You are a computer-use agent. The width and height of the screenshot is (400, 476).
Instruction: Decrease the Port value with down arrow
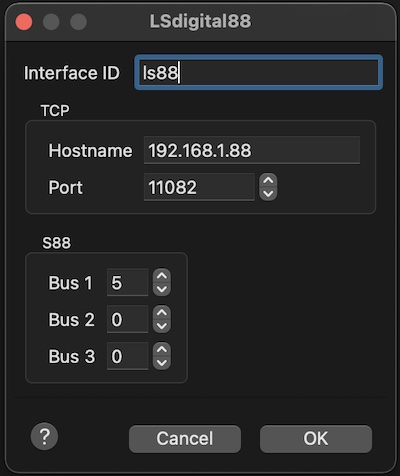click(268, 194)
